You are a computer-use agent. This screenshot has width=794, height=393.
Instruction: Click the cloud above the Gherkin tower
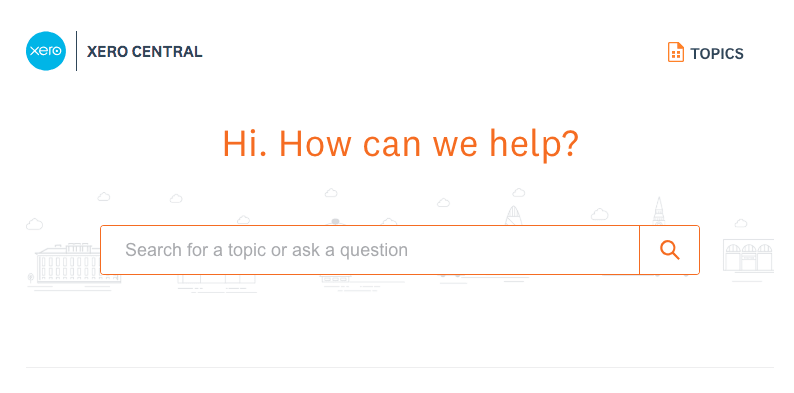[519, 192]
